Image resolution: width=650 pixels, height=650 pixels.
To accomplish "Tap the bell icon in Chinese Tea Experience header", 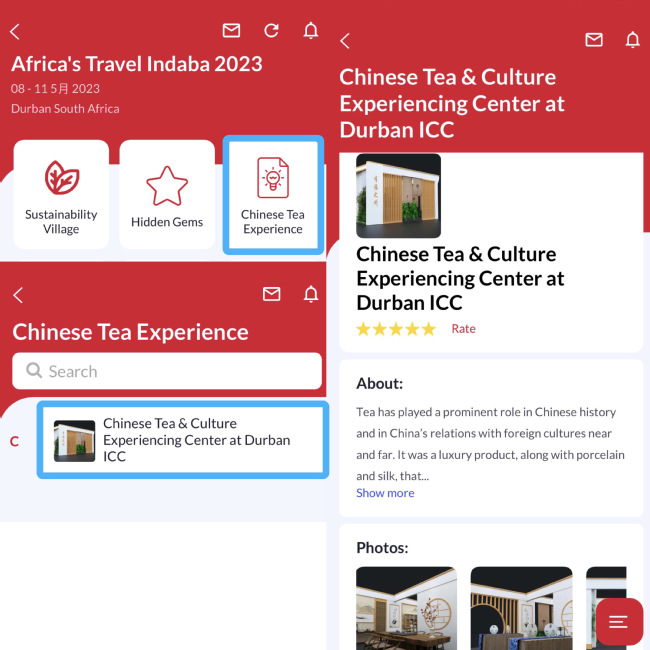I will click(311, 294).
